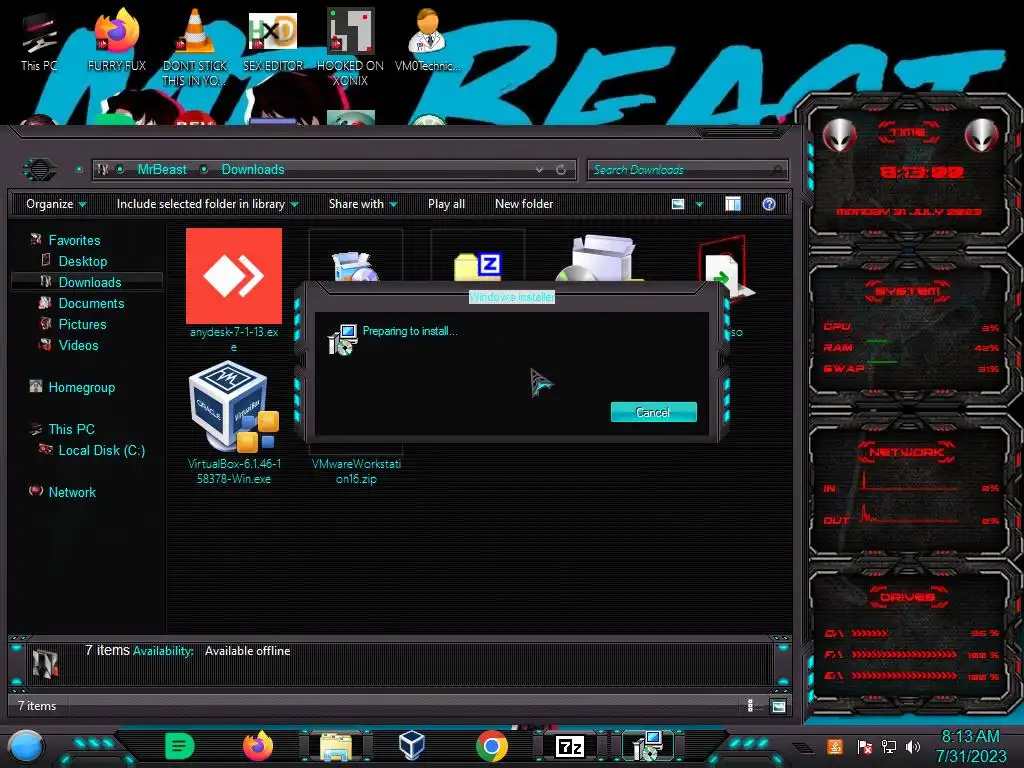Open the Action Center flag tray icon

click(x=864, y=746)
